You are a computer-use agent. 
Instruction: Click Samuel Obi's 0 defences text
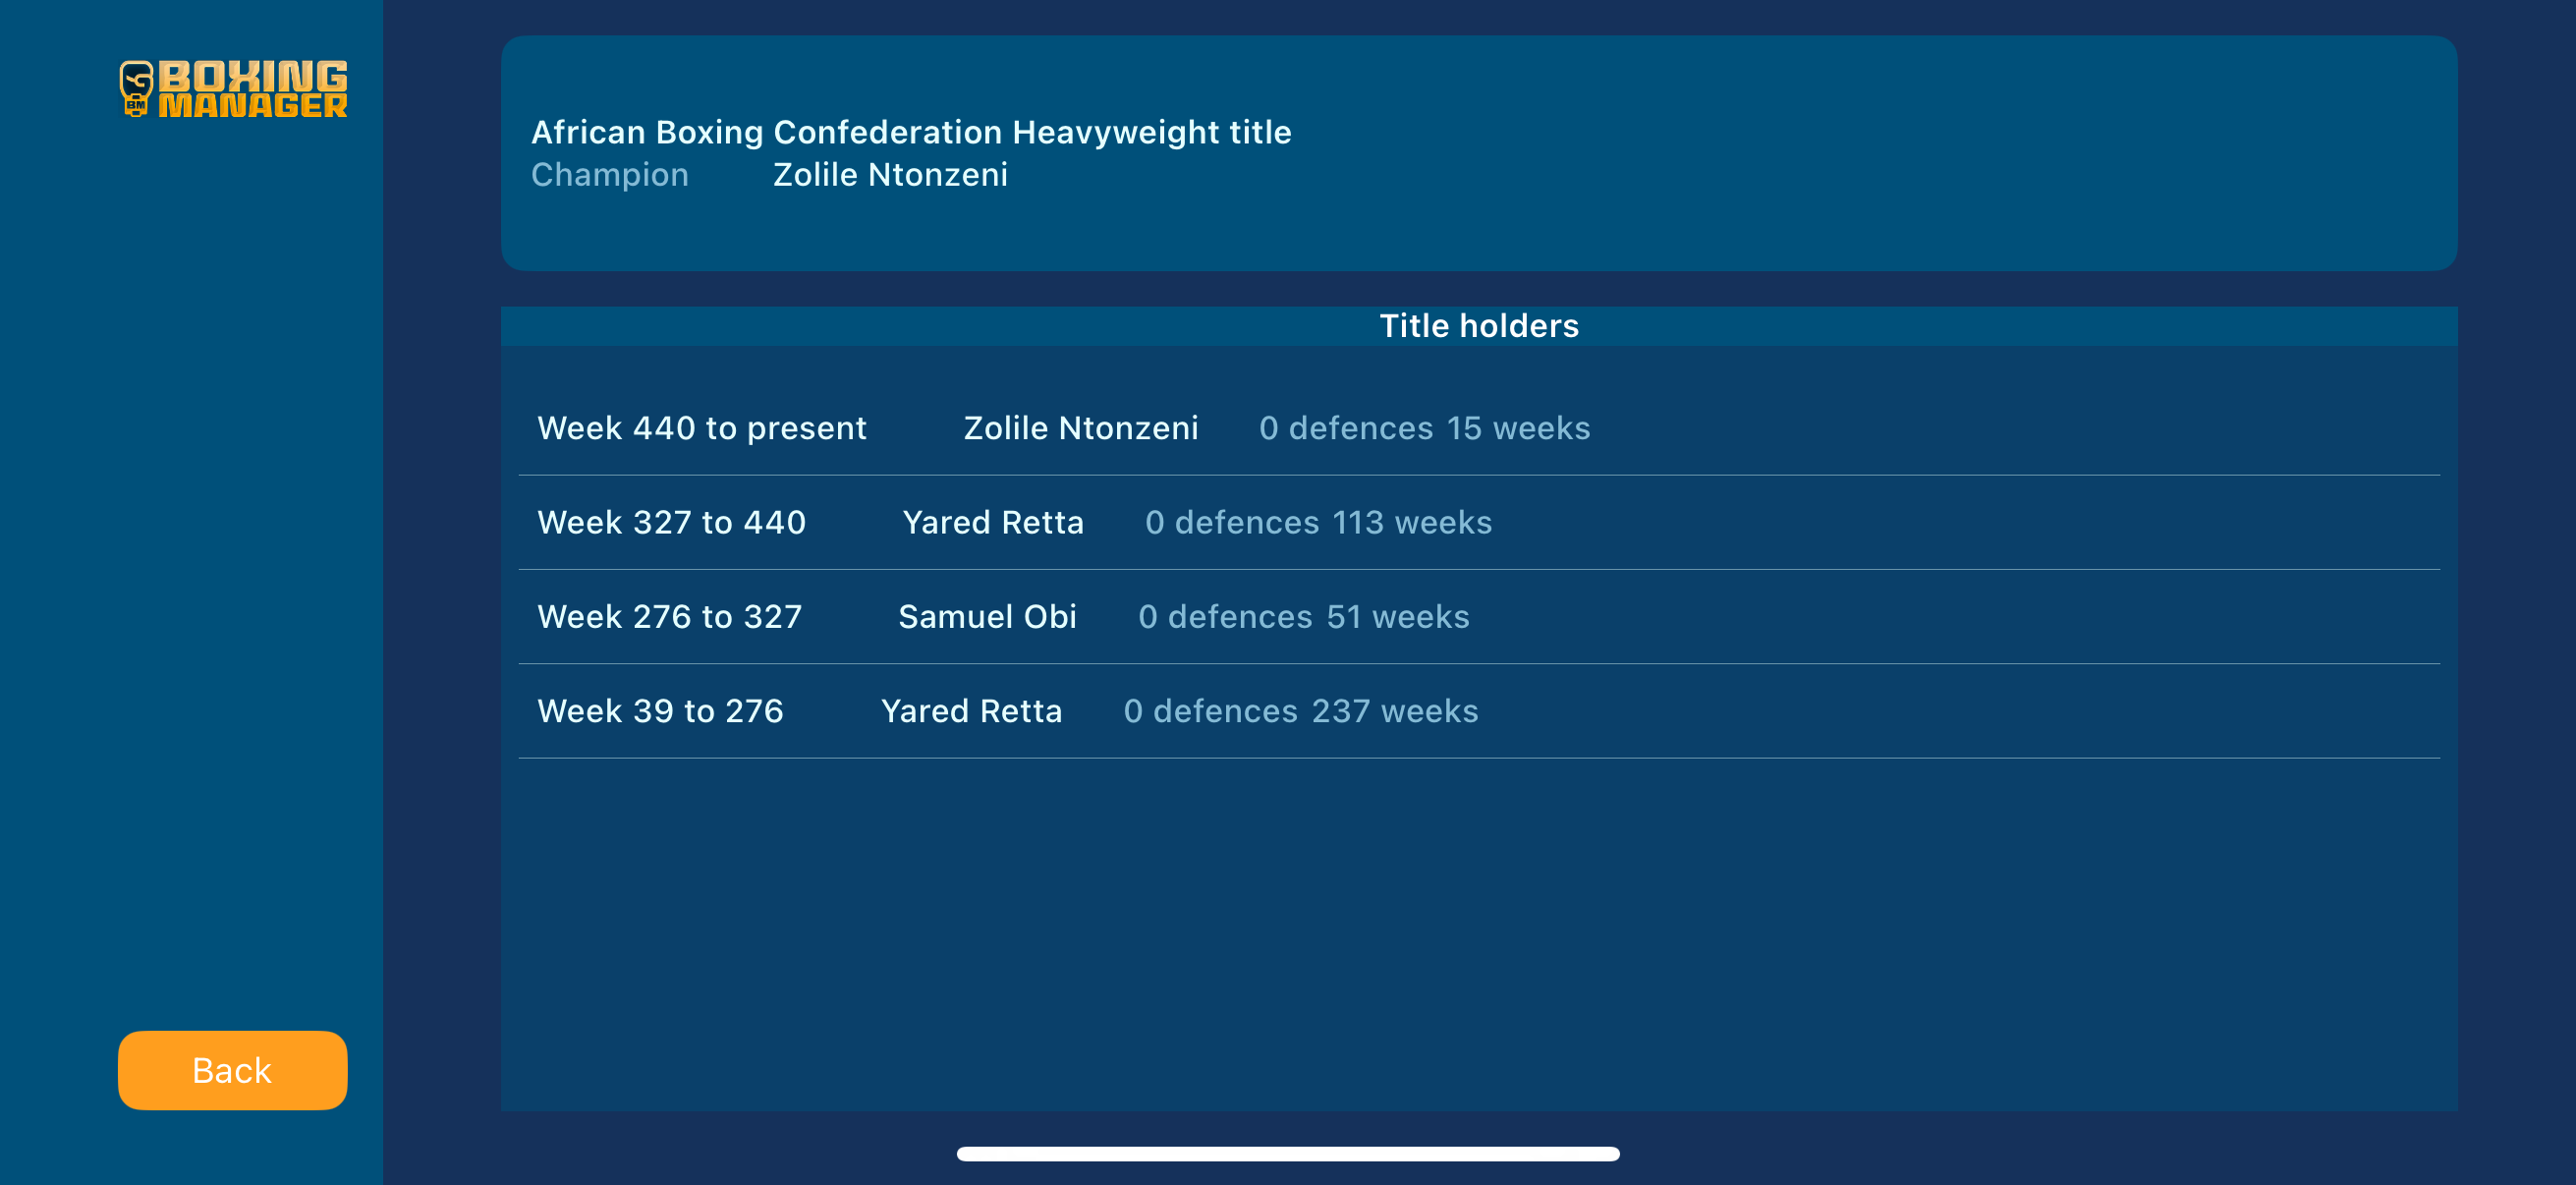click(x=1225, y=617)
